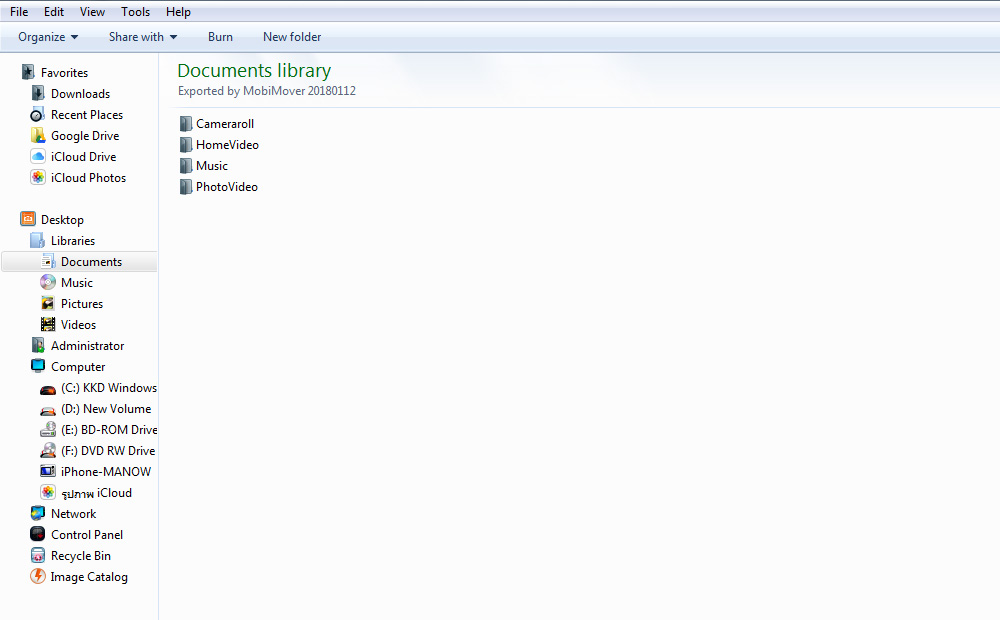1000x620 pixels.
Task: Create a New folder
Action: tap(291, 37)
